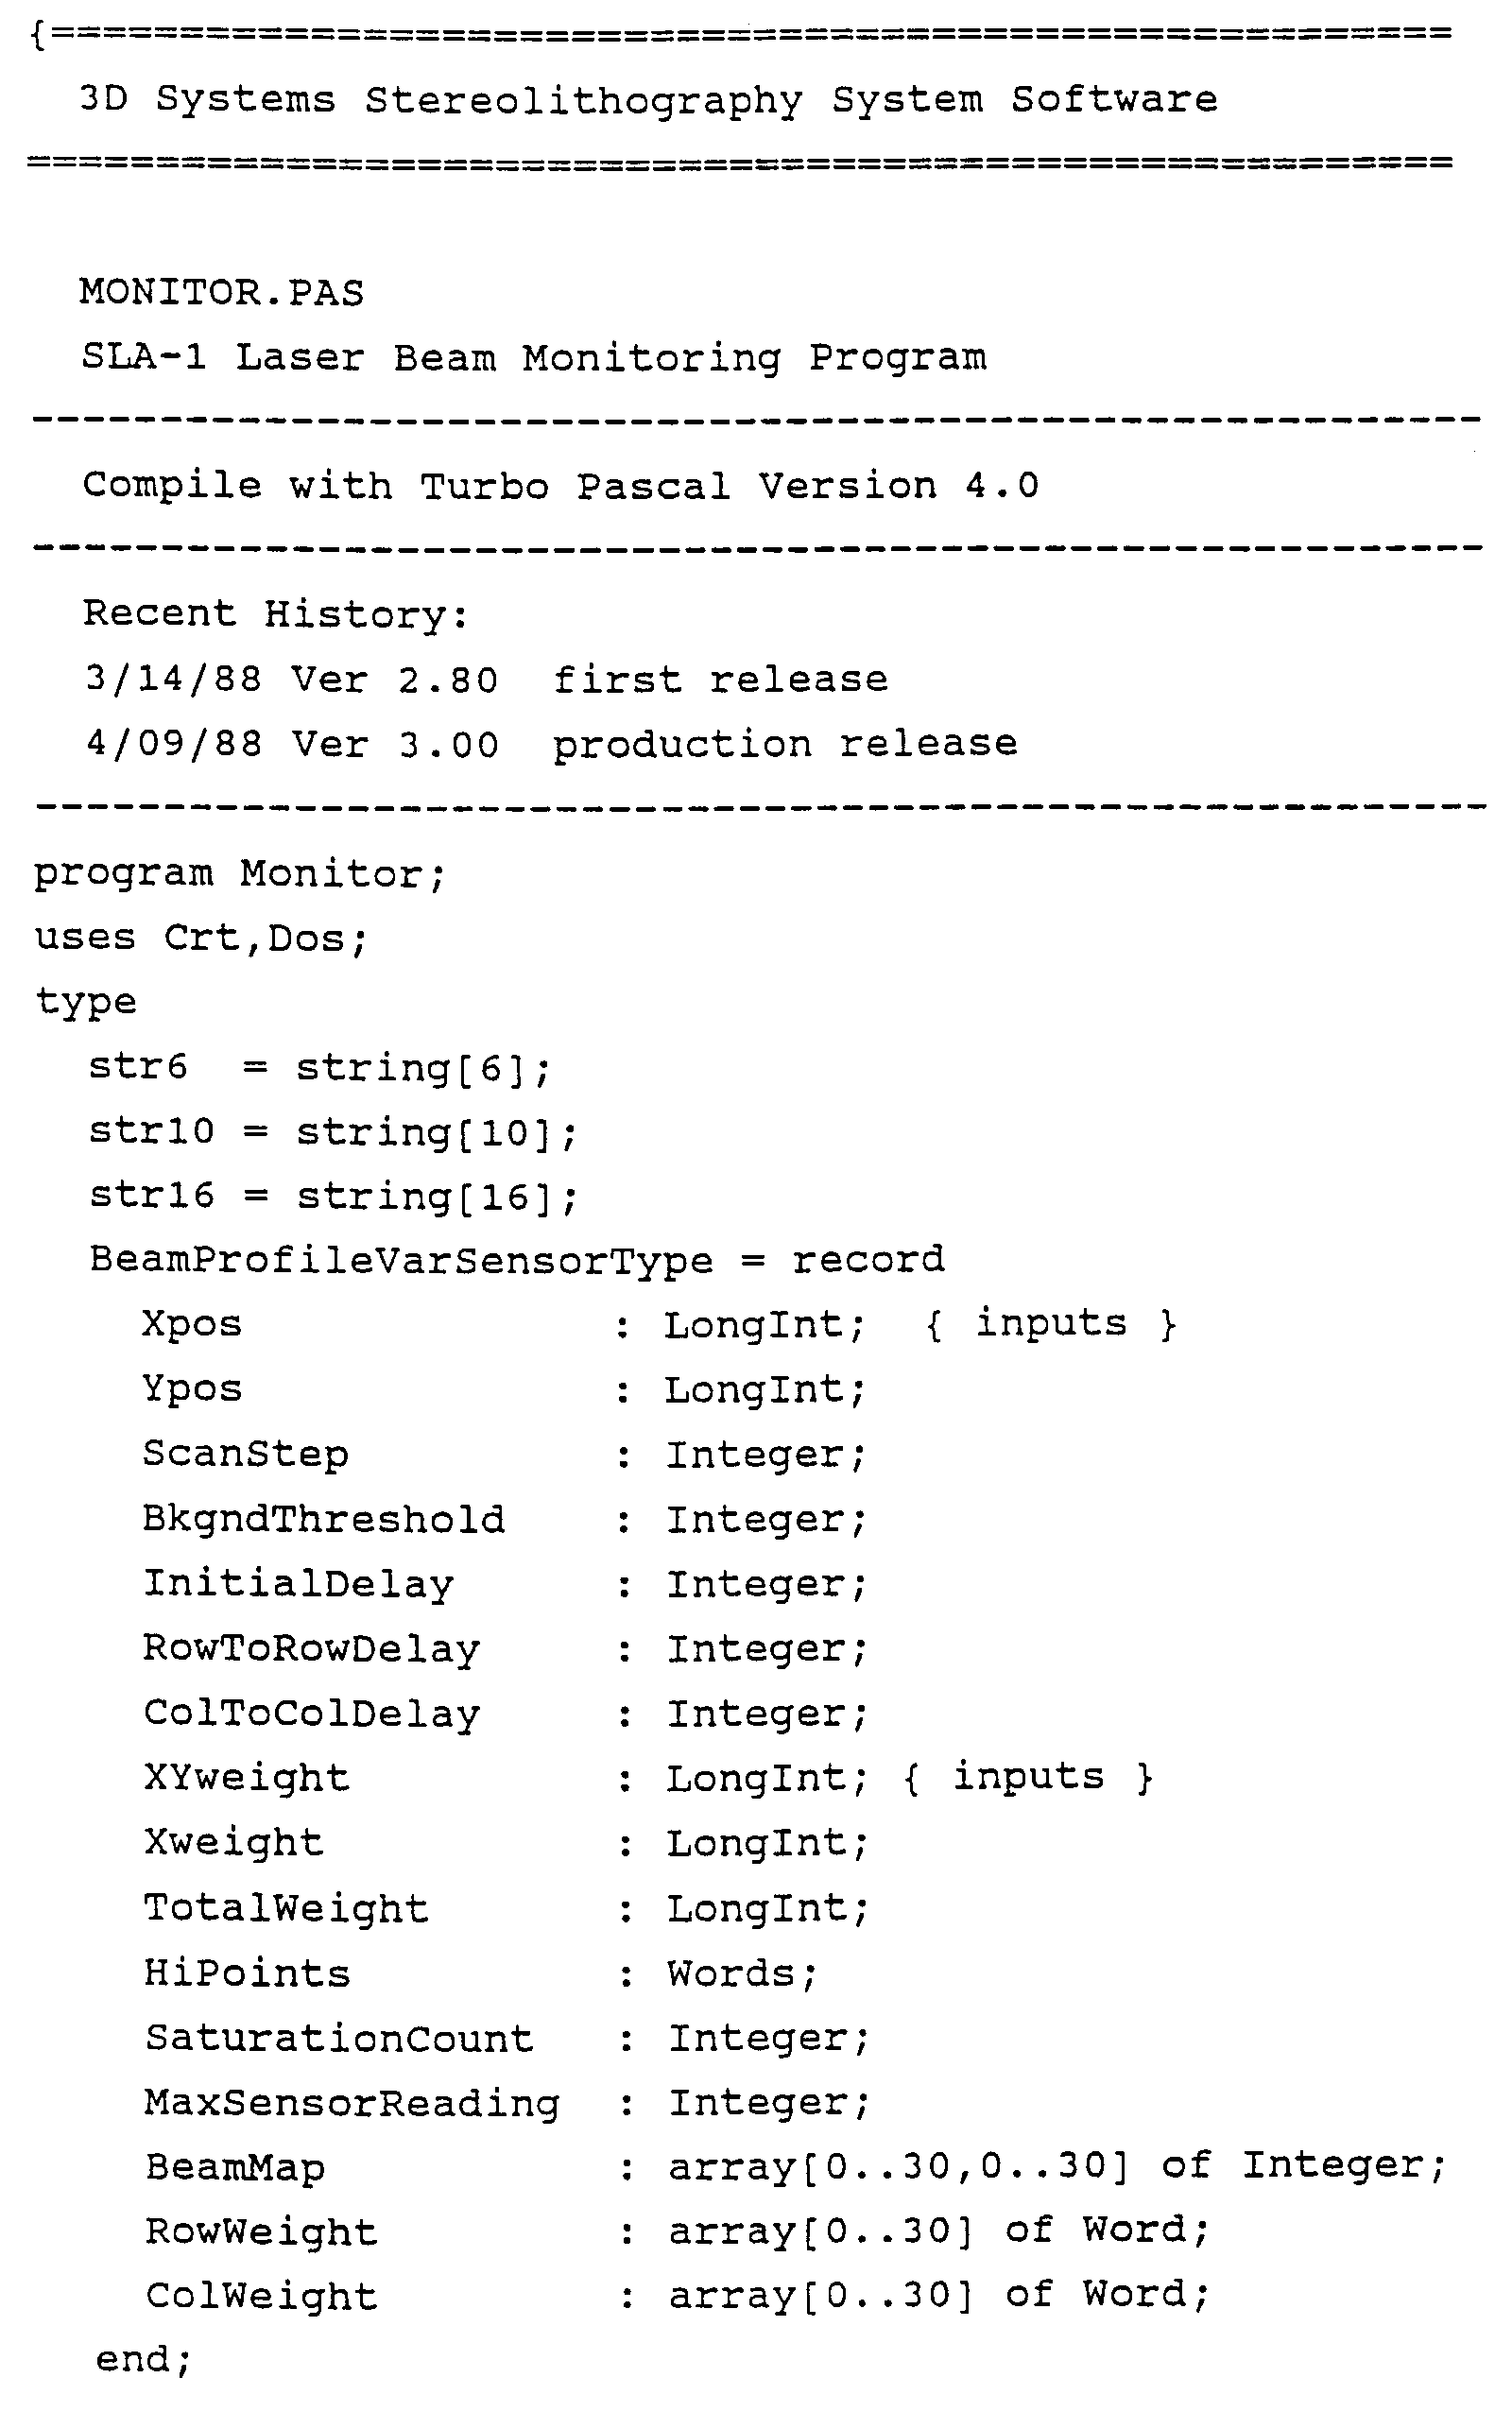Click the MONITOR.PAS filename text
Viewport: 1512px width, 2412px height.
tap(221, 293)
